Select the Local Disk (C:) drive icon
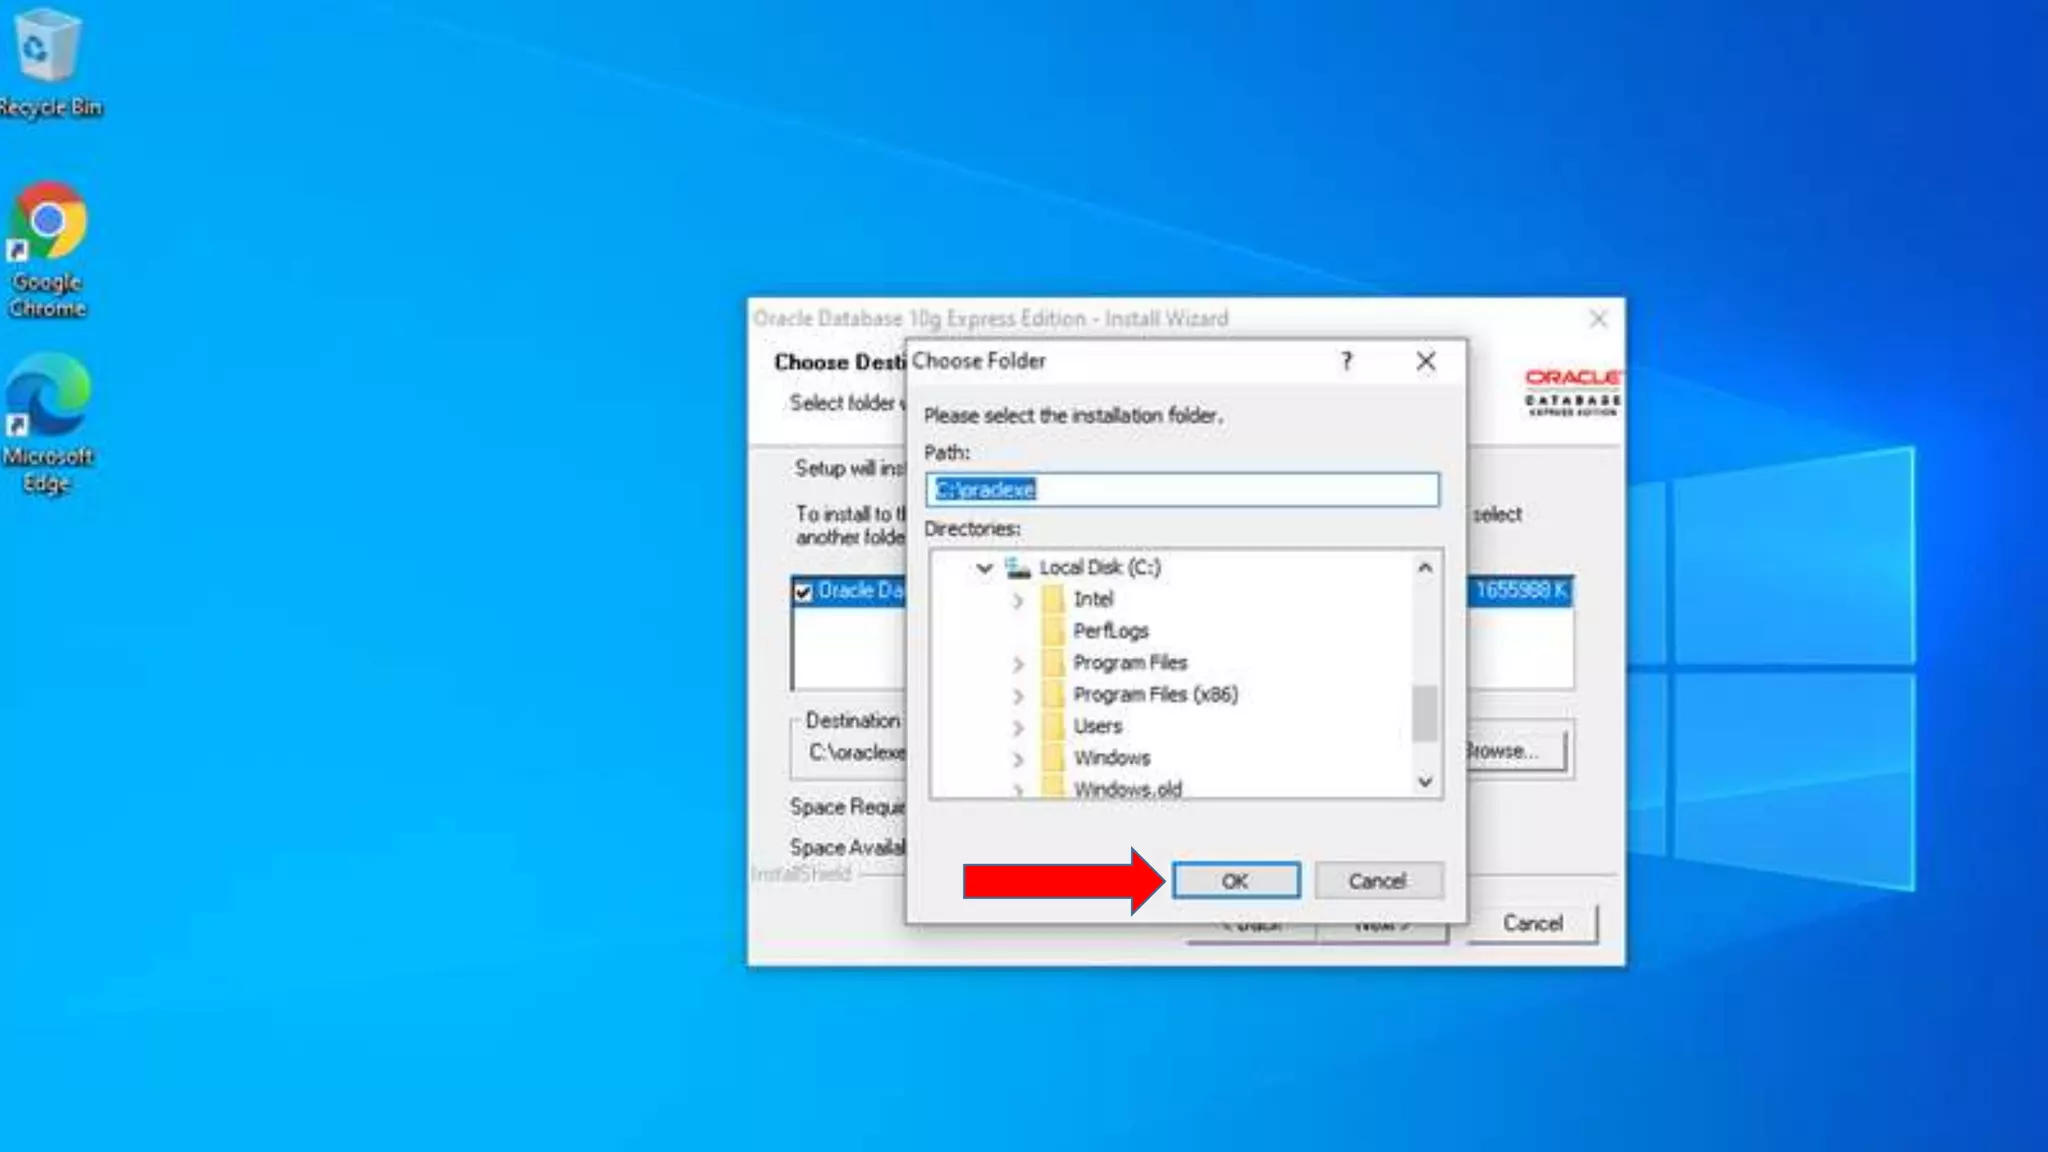The height and width of the screenshot is (1152, 2048). (x=1018, y=568)
